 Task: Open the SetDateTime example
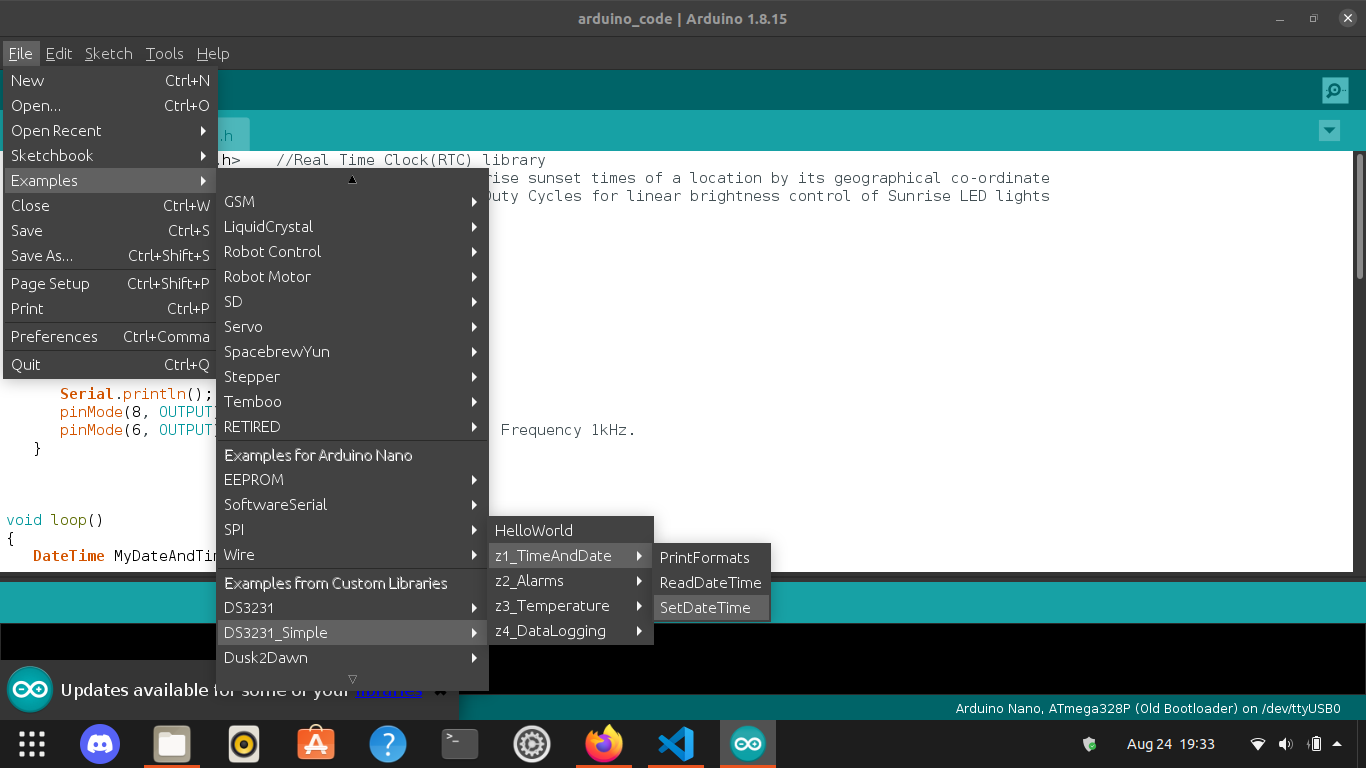pyautogui.click(x=712, y=608)
